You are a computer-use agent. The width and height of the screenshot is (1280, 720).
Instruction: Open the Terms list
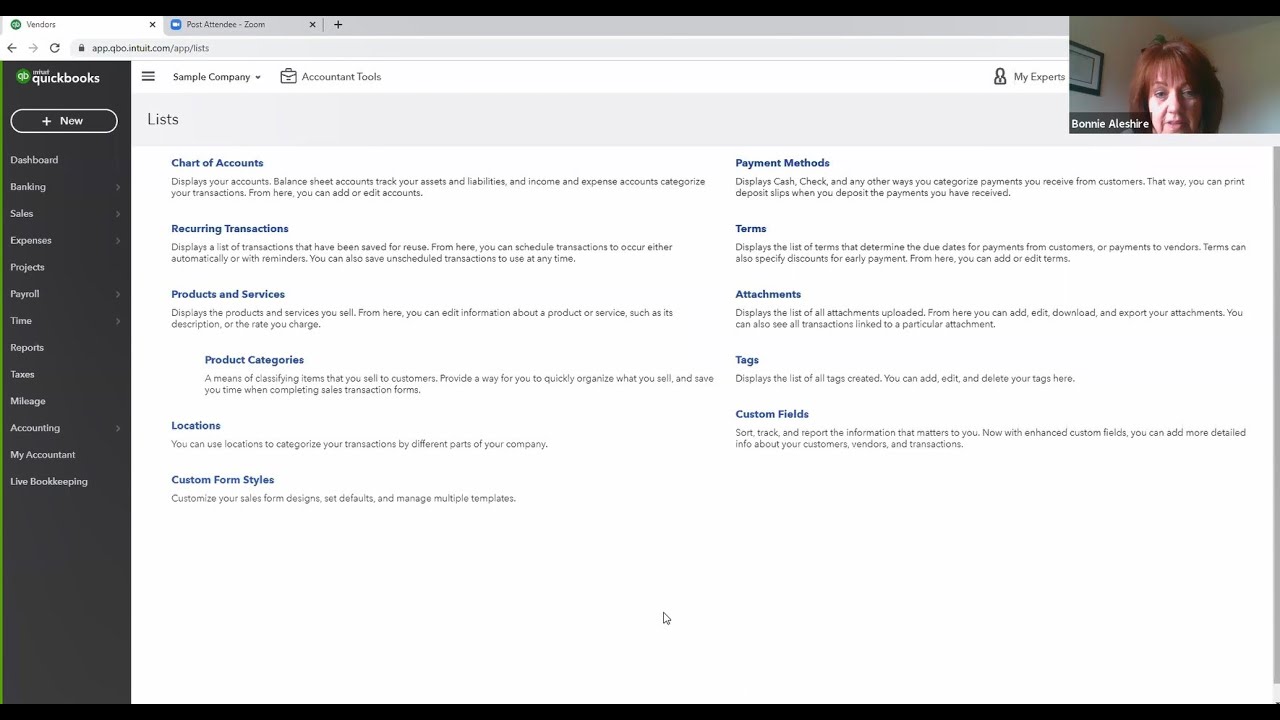point(751,229)
